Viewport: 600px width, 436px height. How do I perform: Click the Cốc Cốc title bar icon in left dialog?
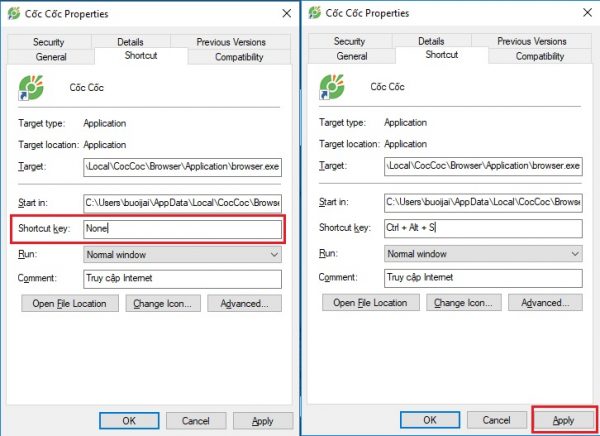pos(14,13)
